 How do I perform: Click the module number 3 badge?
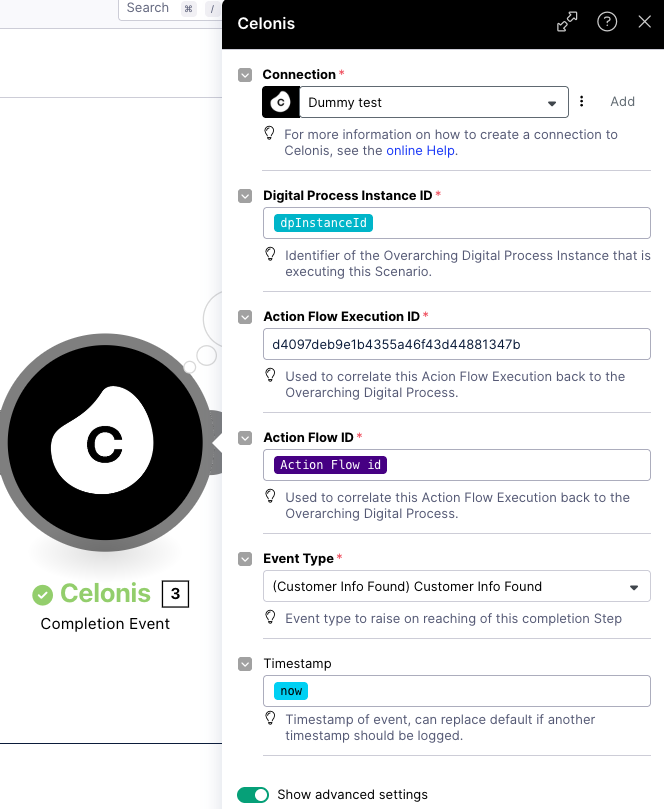(x=175, y=595)
